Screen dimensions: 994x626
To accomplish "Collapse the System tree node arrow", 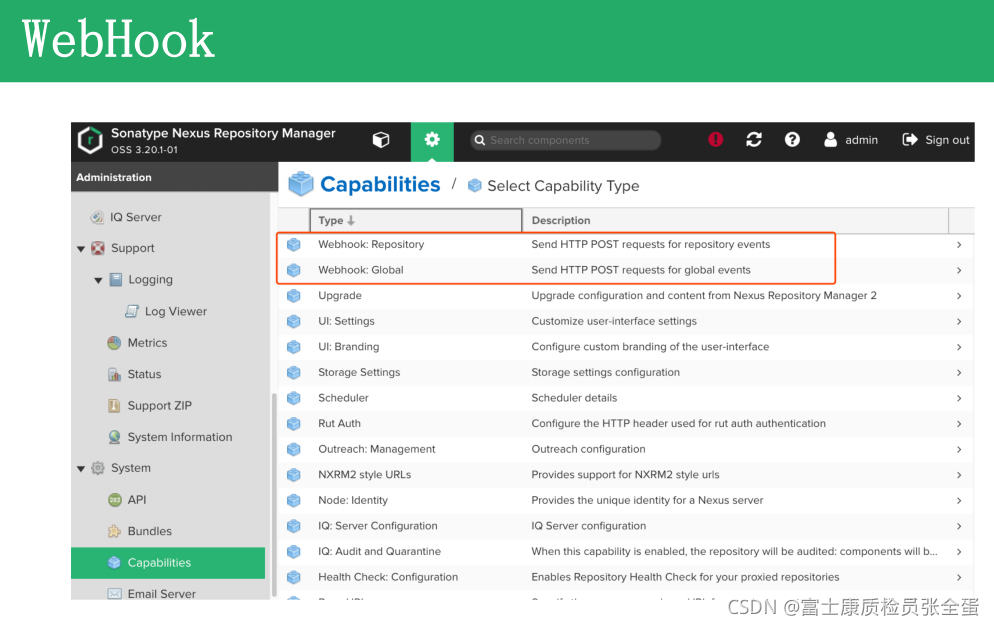I will [x=81, y=469].
